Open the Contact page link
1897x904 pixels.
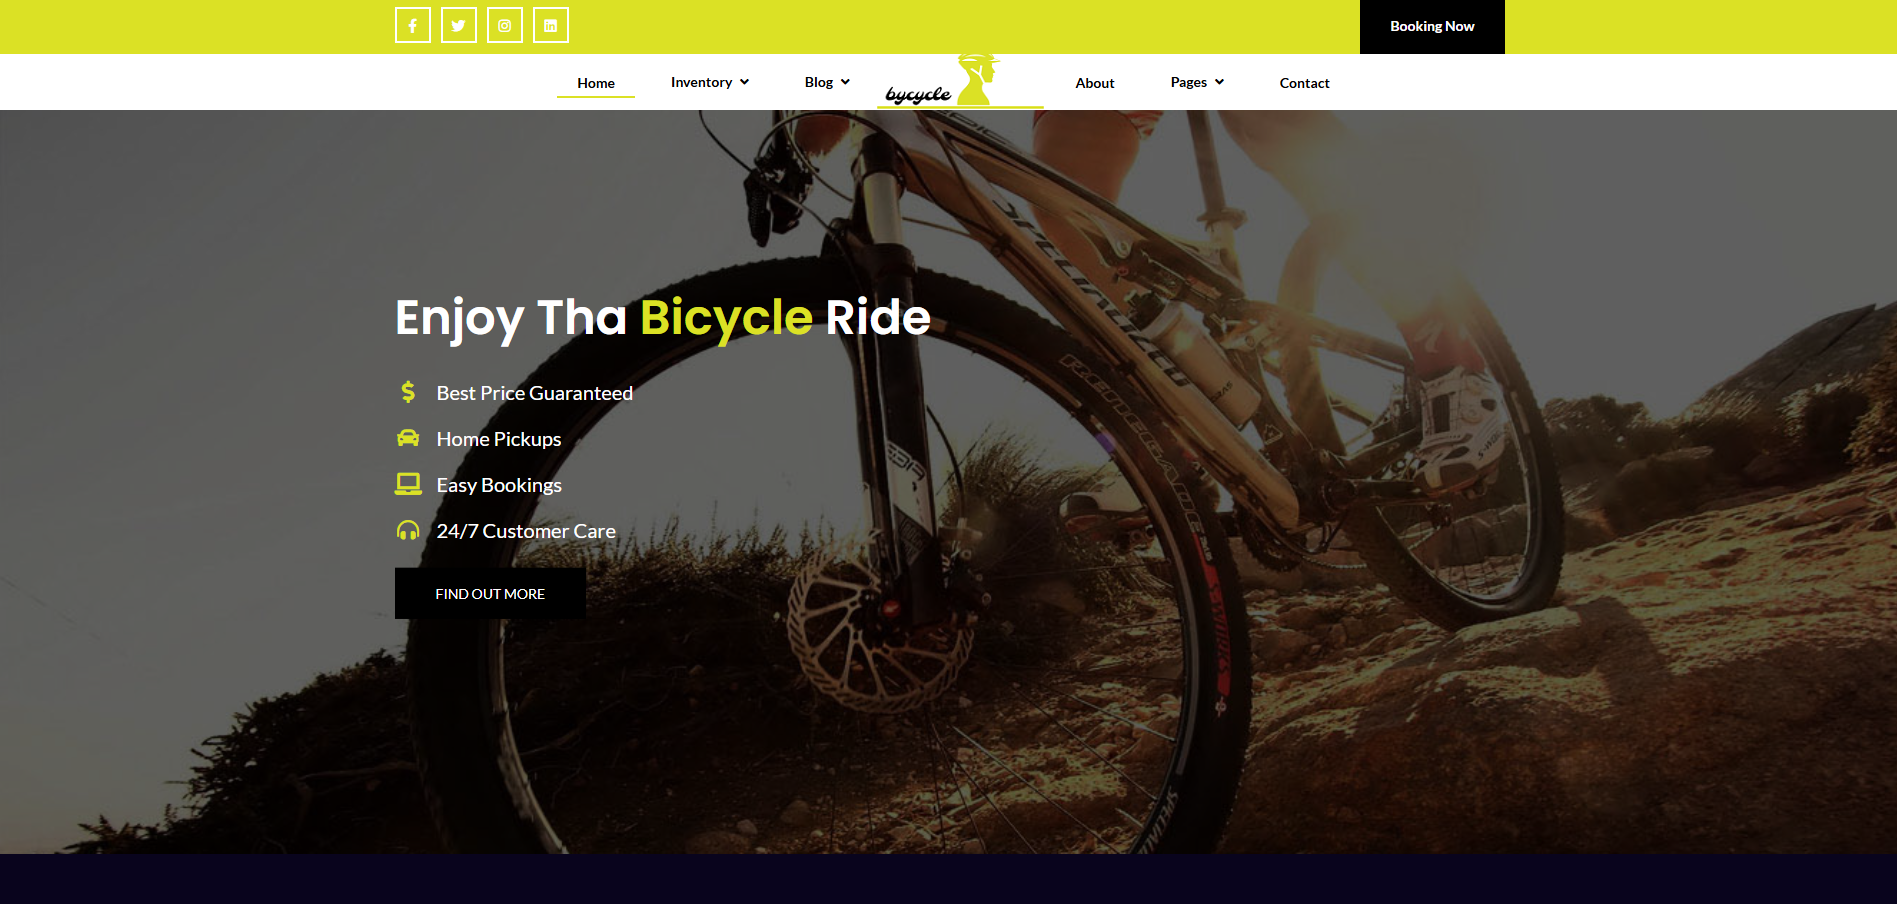tap(1304, 83)
